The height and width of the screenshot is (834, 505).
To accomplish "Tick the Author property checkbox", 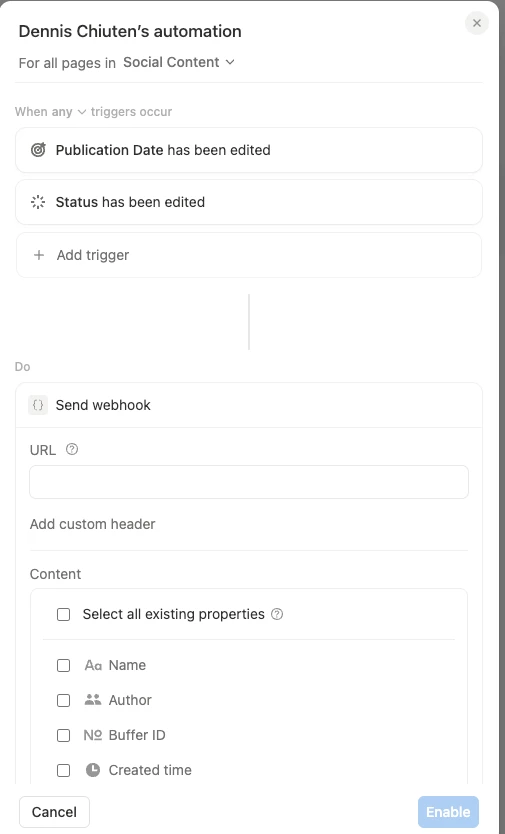I will coord(63,700).
